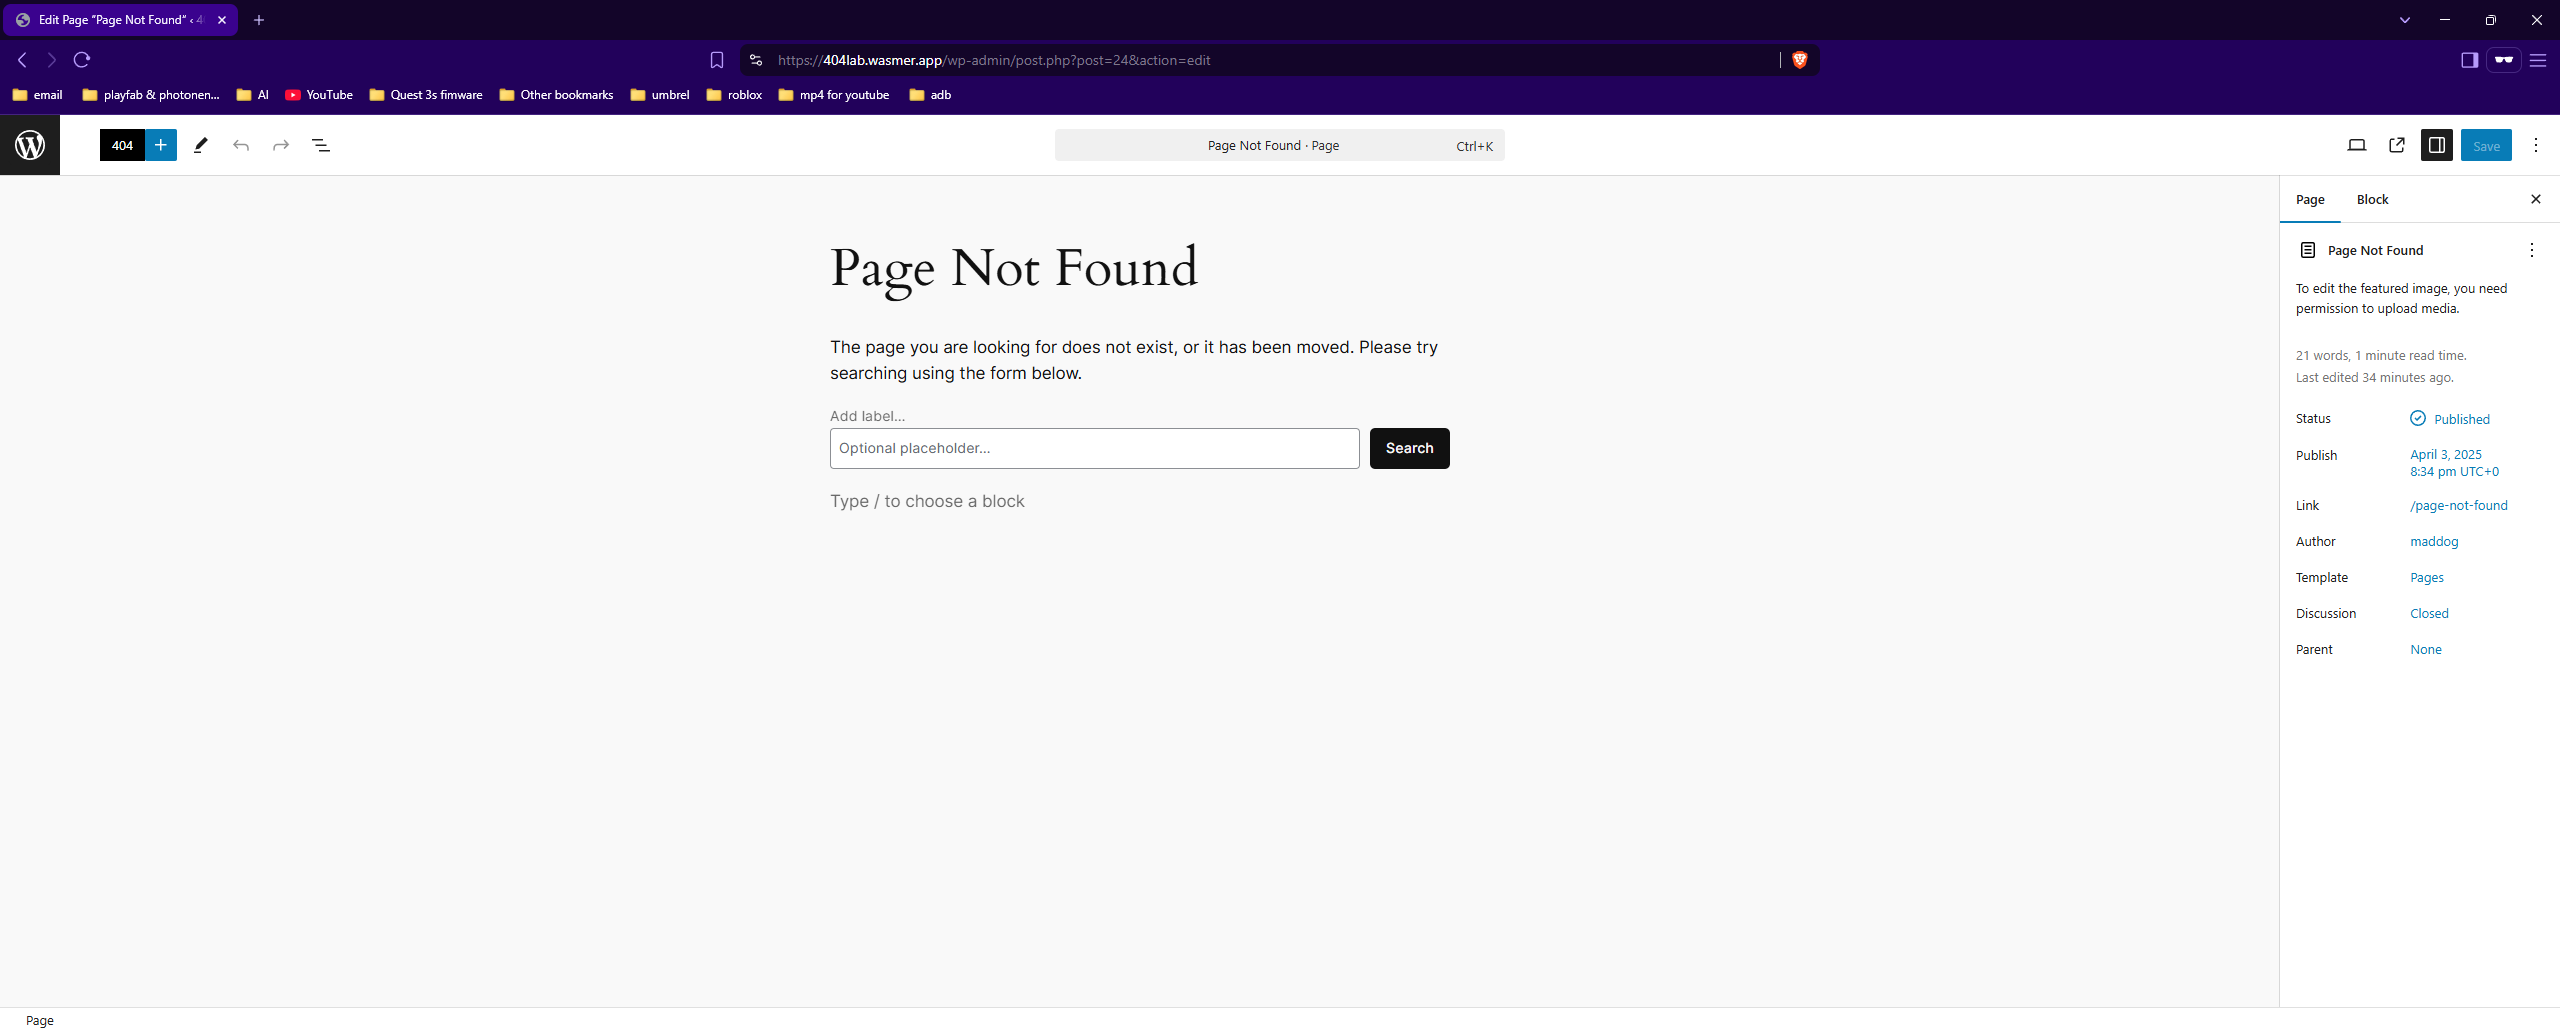Toggle the Settings sidebar panel icon
Screen dimensions: 2560x1032
pos(2436,145)
